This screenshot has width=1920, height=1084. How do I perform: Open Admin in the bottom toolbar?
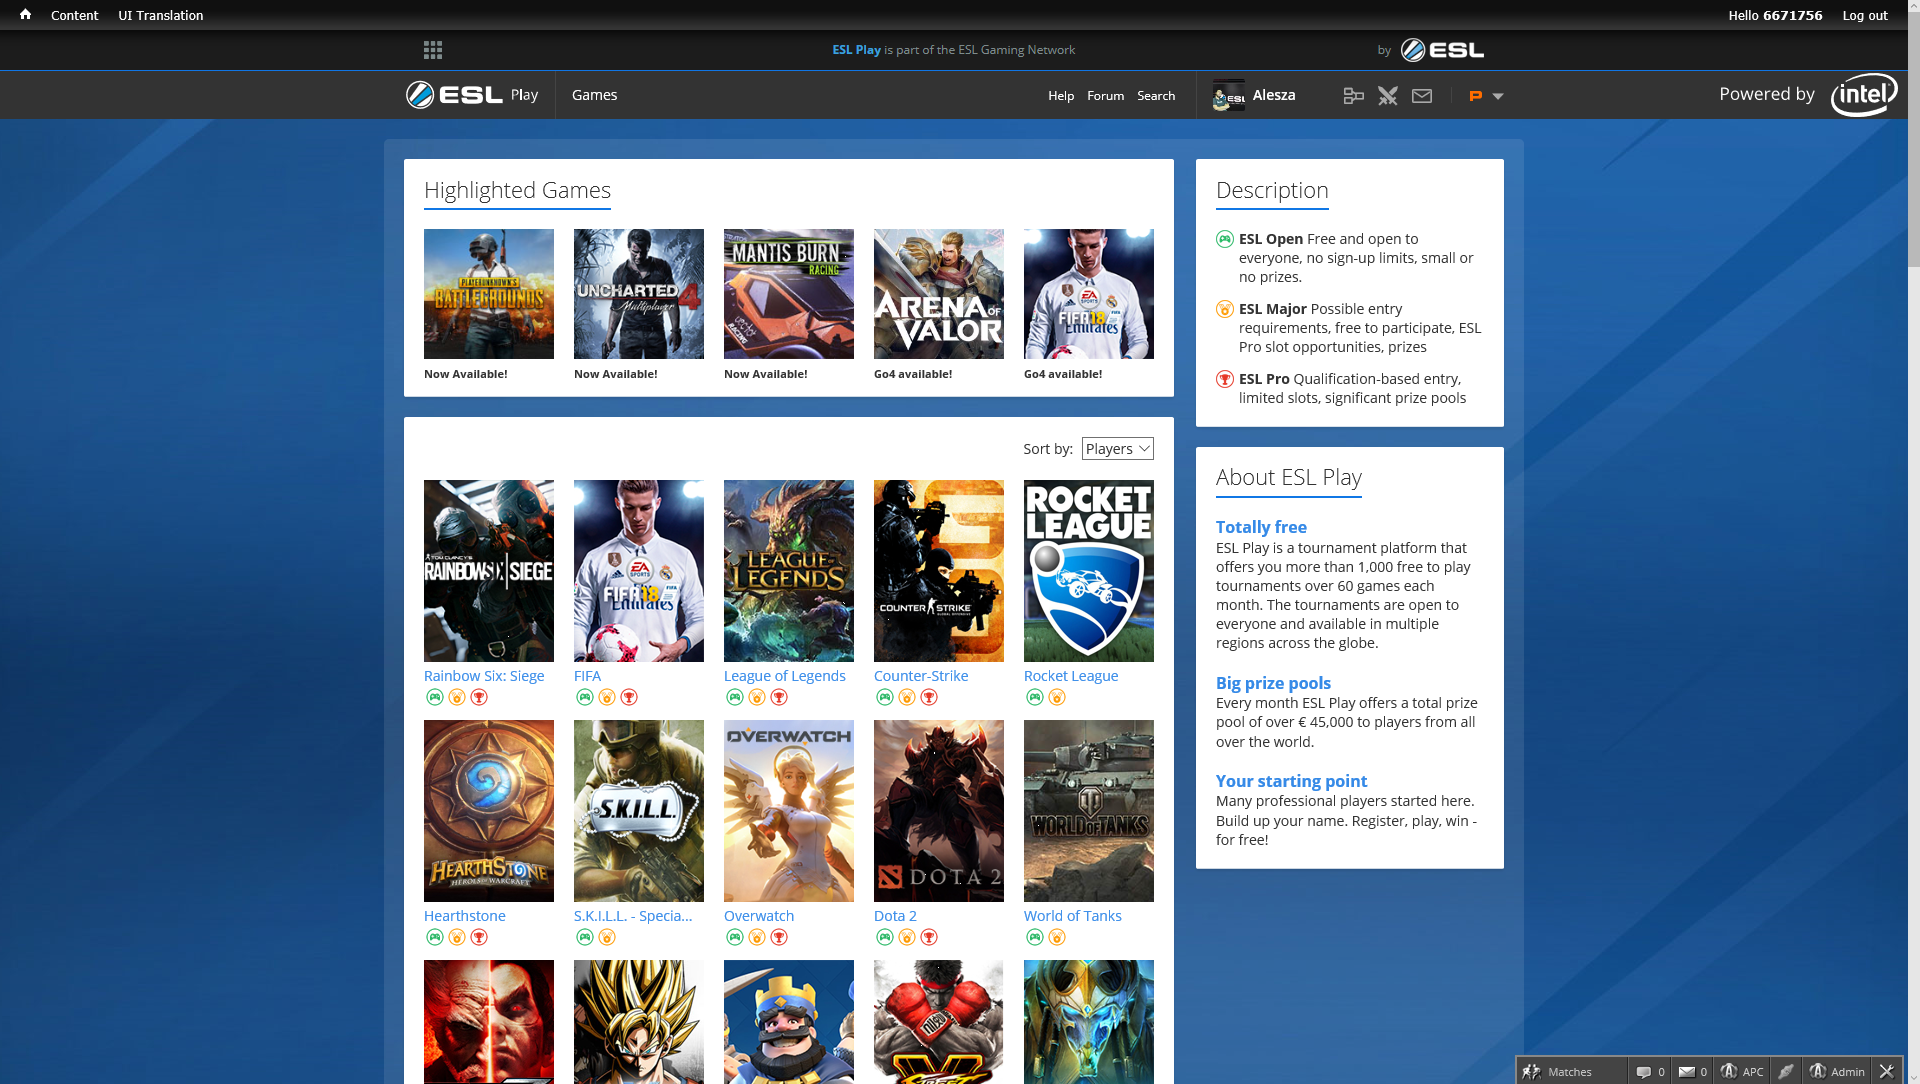[1837, 1071]
